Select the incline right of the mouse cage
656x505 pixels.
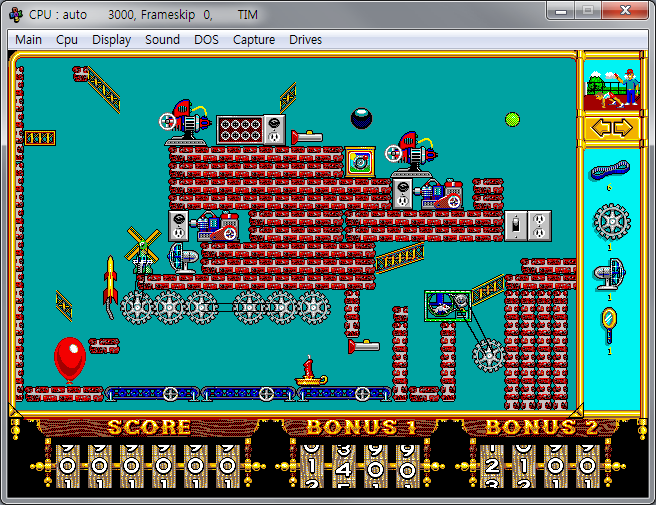[x=488, y=289]
